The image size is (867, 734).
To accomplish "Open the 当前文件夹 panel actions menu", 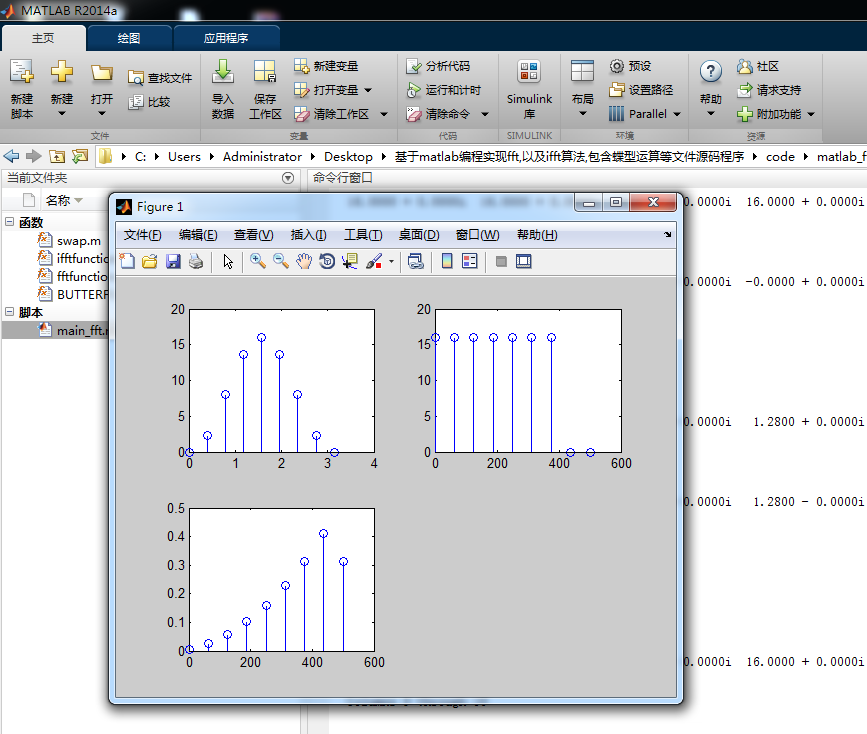I will [288, 178].
